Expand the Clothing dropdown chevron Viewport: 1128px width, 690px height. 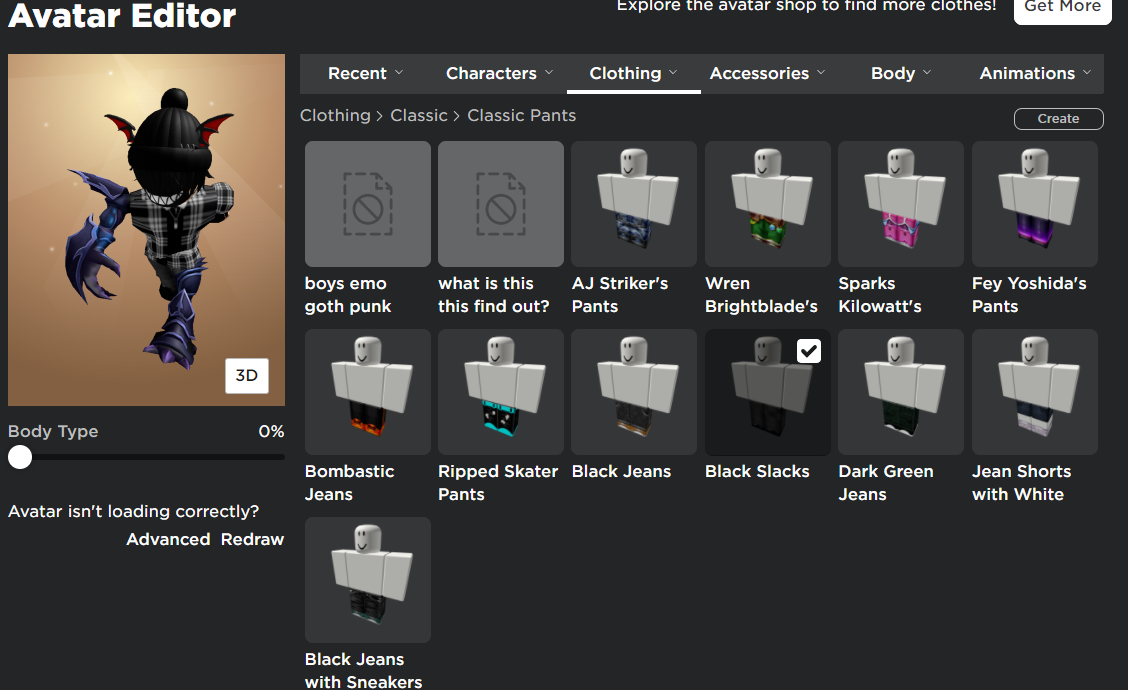tap(673, 73)
